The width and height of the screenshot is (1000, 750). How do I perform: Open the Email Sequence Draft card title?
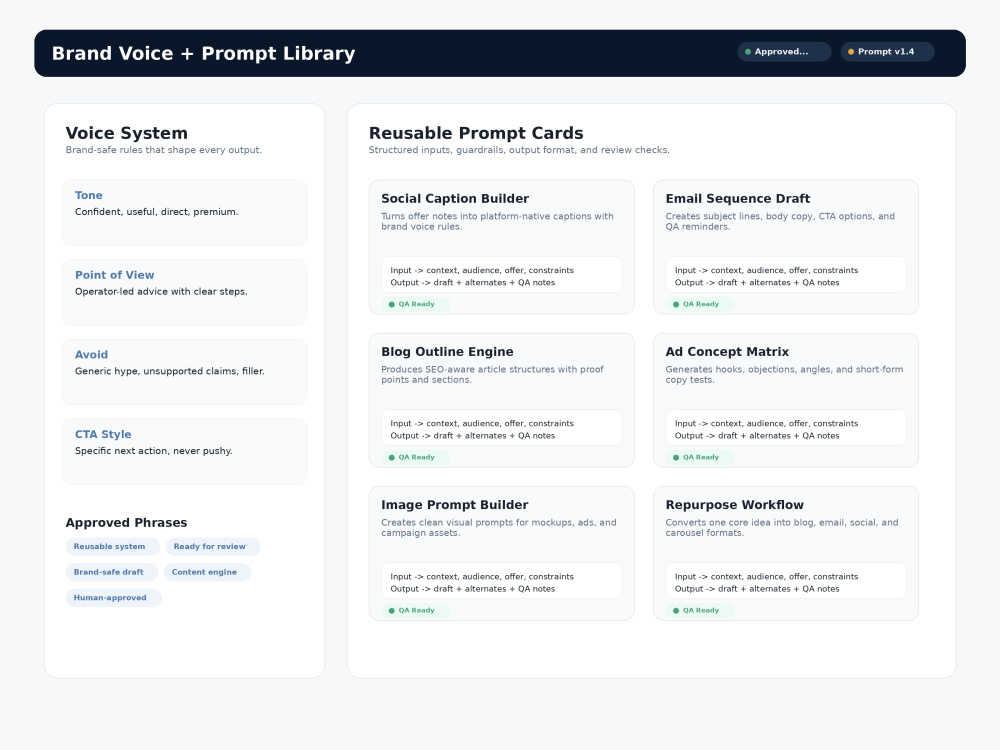(x=737, y=199)
